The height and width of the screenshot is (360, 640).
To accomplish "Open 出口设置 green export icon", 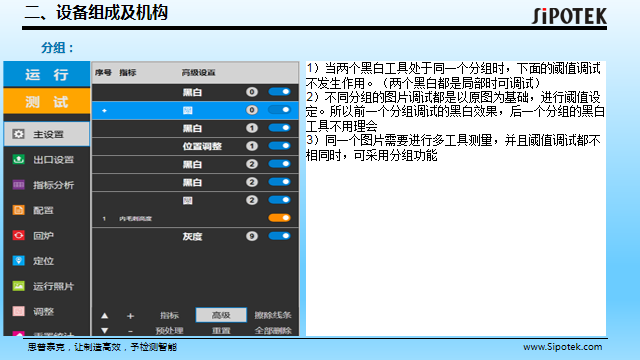I will click(x=18, y=159).
